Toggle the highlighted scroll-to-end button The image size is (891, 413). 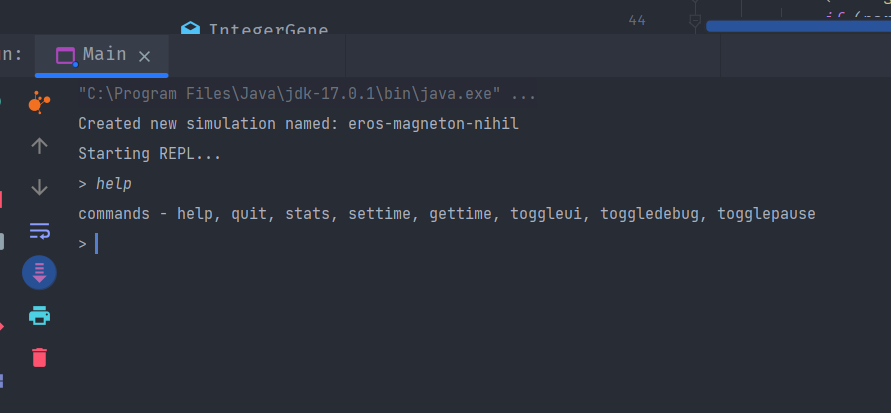pyautogui.click(x=39, y=273)
